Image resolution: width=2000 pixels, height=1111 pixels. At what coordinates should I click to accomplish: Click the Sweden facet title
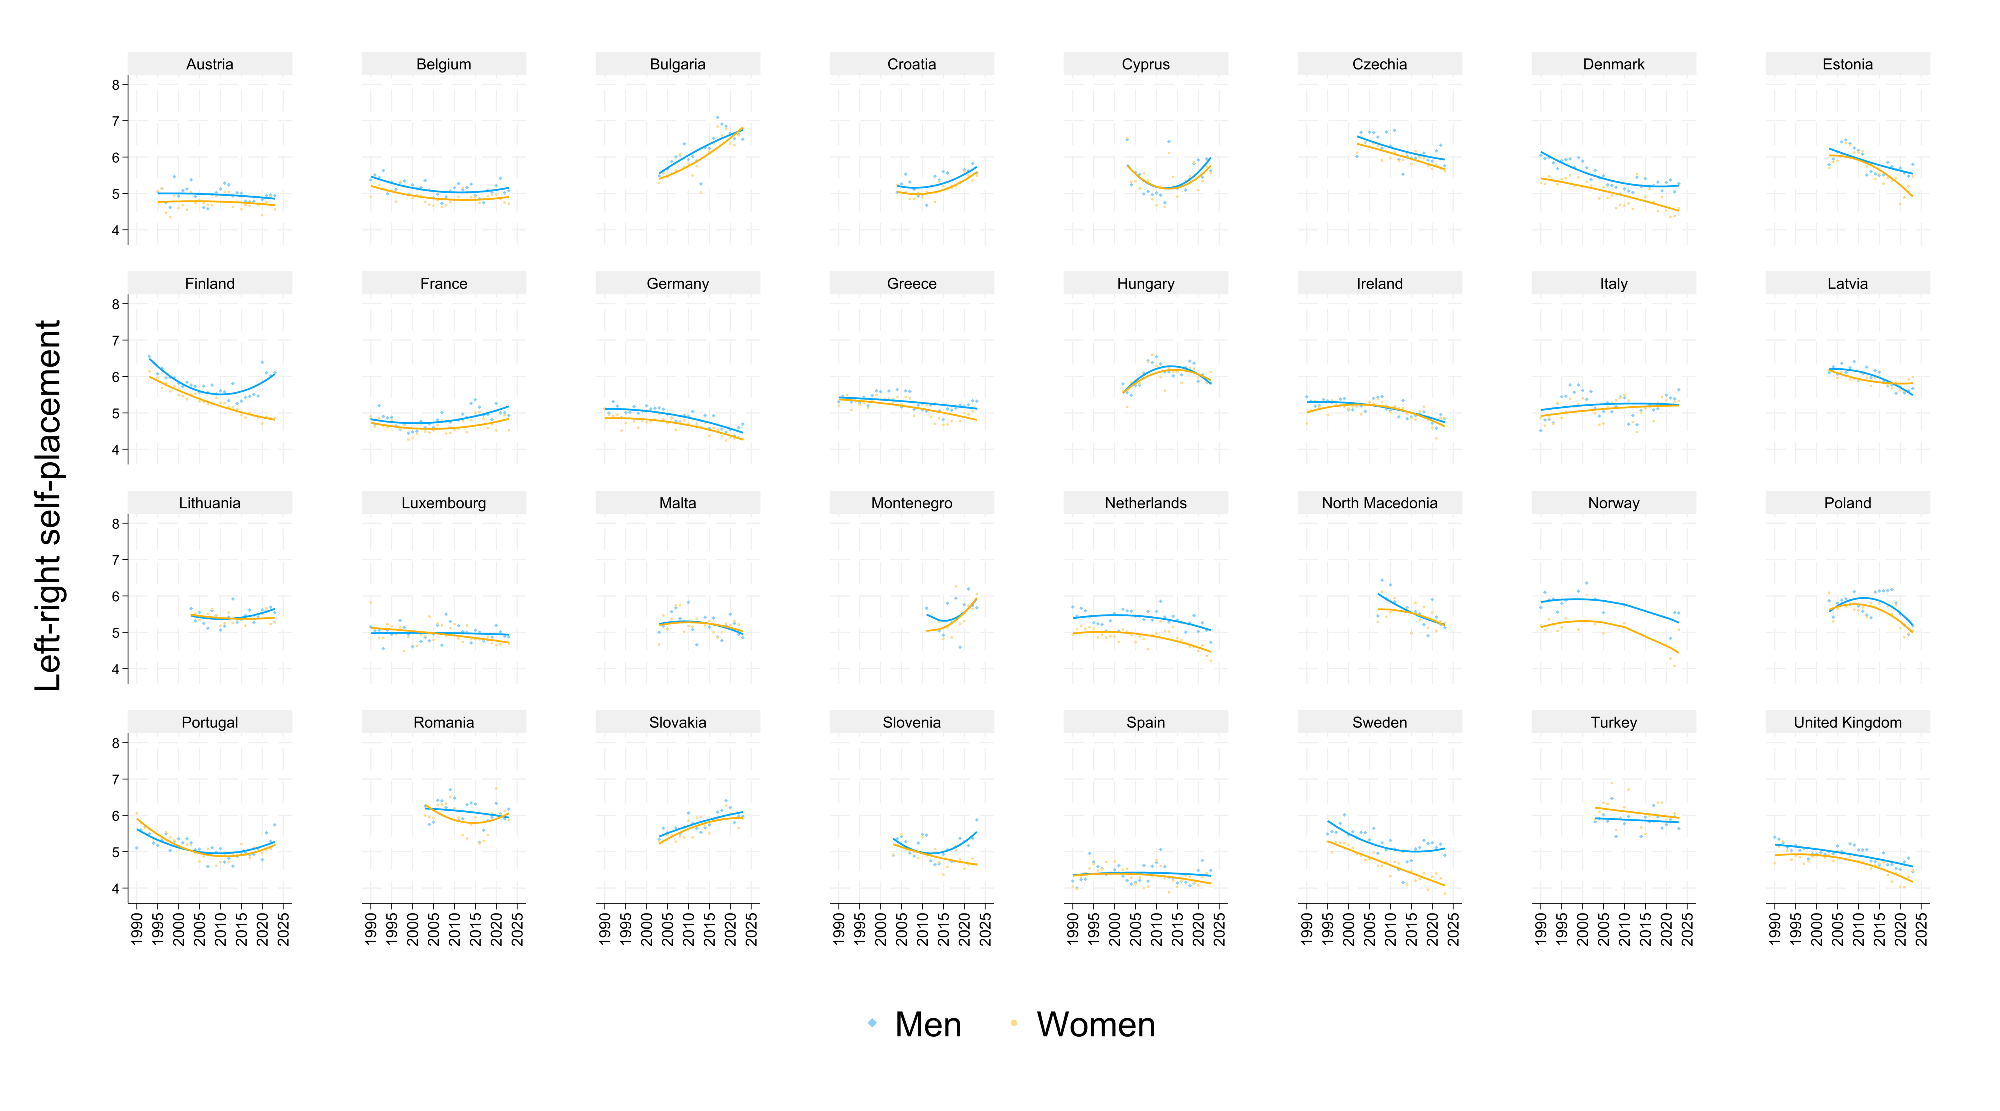(x=1380, y=722)
